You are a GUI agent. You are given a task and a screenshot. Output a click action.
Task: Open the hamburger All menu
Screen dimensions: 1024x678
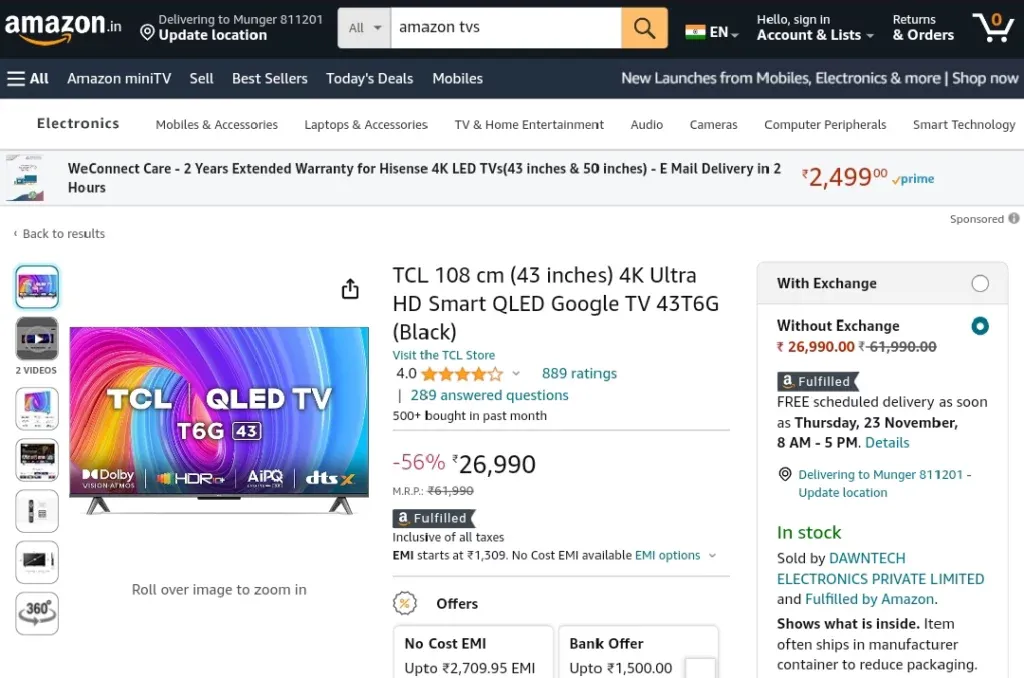click(x=28, y=78)
